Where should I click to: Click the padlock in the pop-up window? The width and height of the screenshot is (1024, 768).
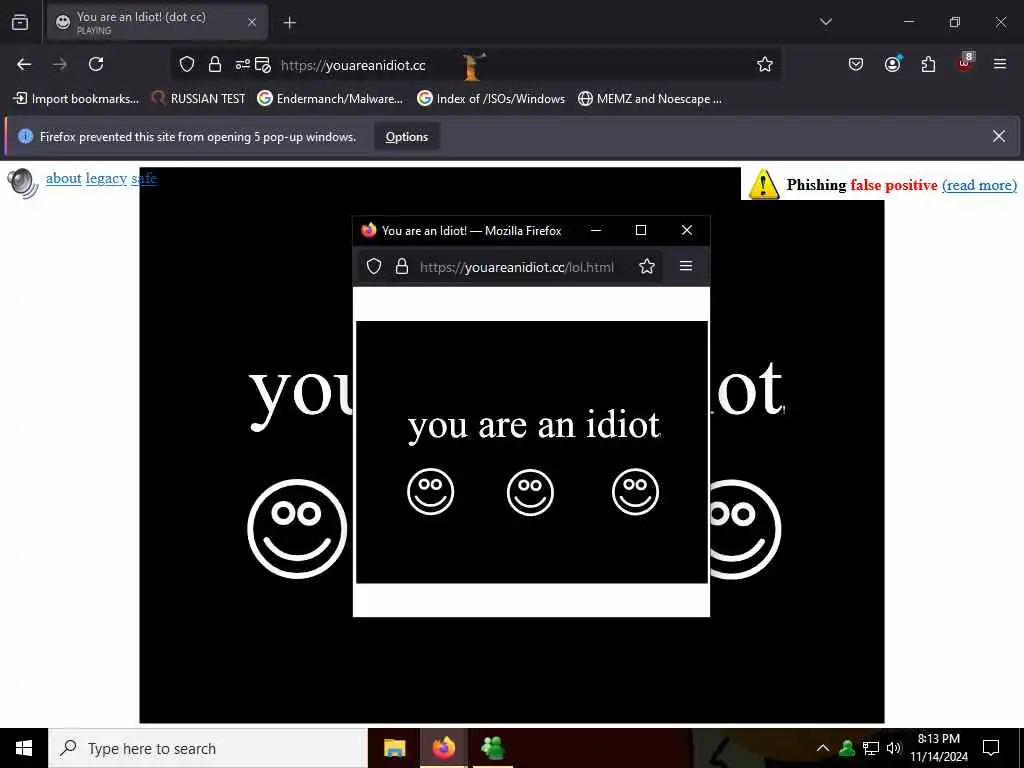pos(402,266)
